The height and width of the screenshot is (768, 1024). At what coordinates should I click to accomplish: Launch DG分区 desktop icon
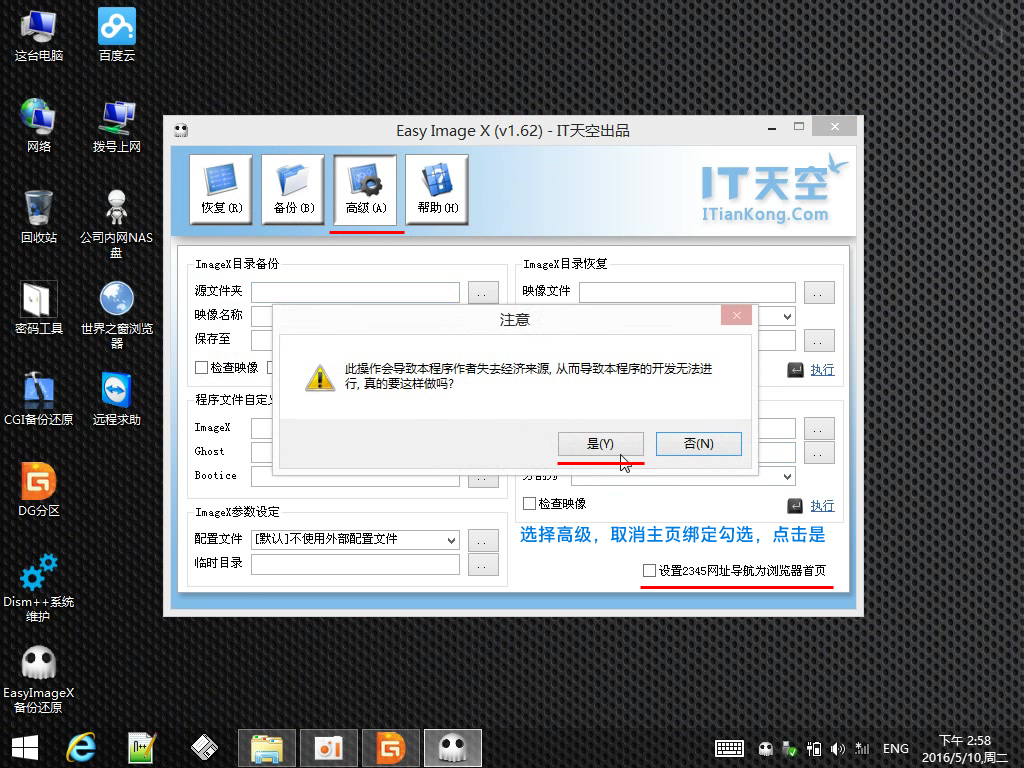tap(39, 490)
